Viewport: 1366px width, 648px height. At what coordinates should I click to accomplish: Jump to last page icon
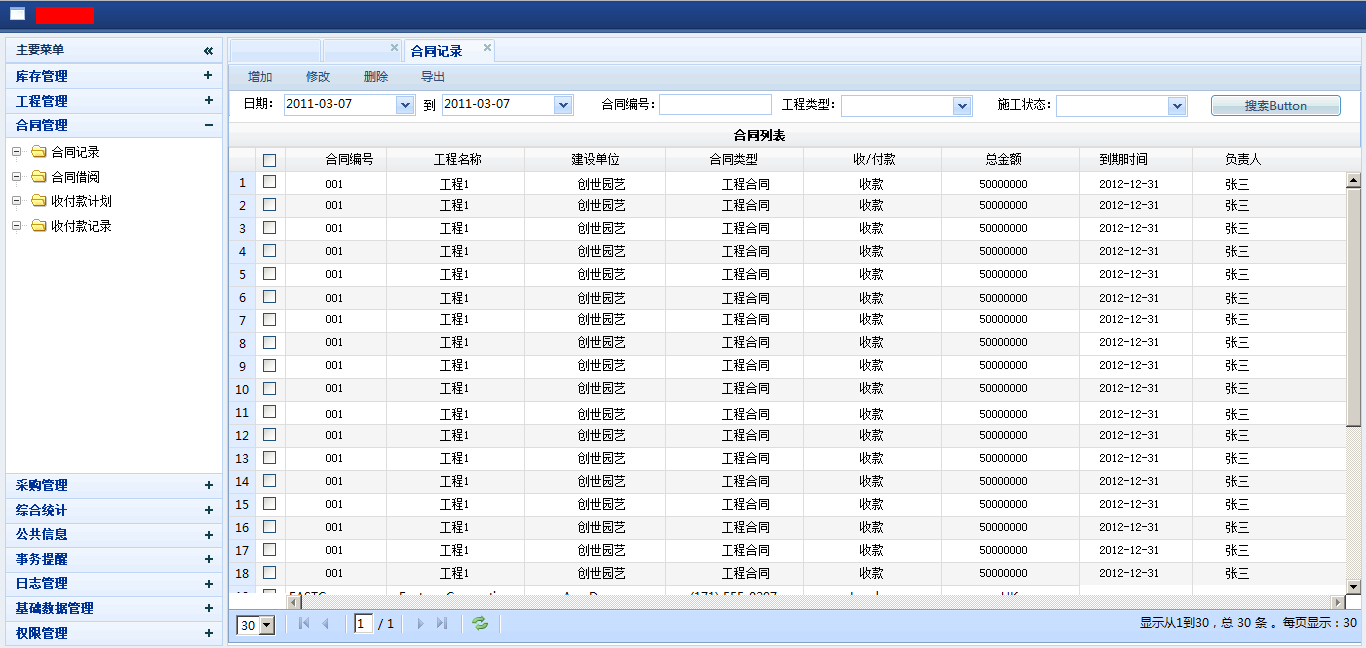pyautogui.click(x=442, y=624)
